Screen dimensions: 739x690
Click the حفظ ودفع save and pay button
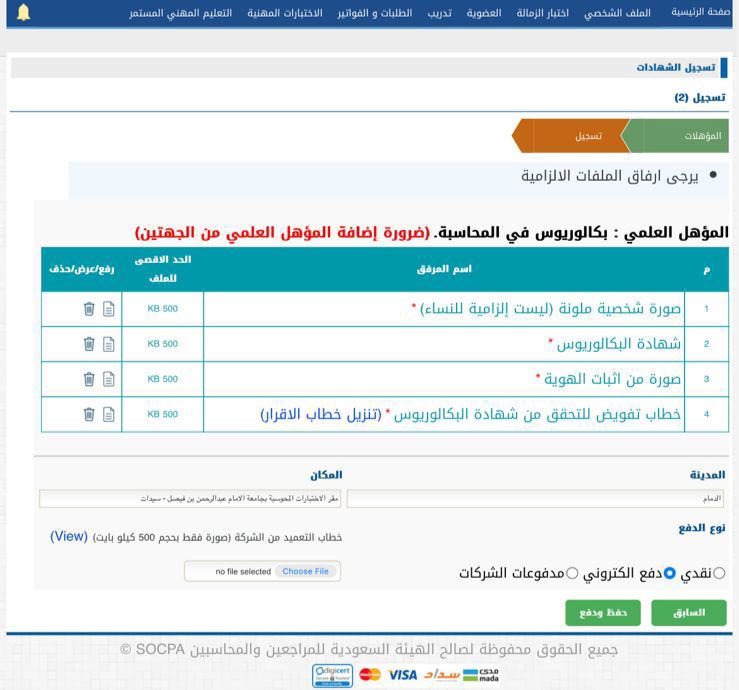click(x=603, y=613)
